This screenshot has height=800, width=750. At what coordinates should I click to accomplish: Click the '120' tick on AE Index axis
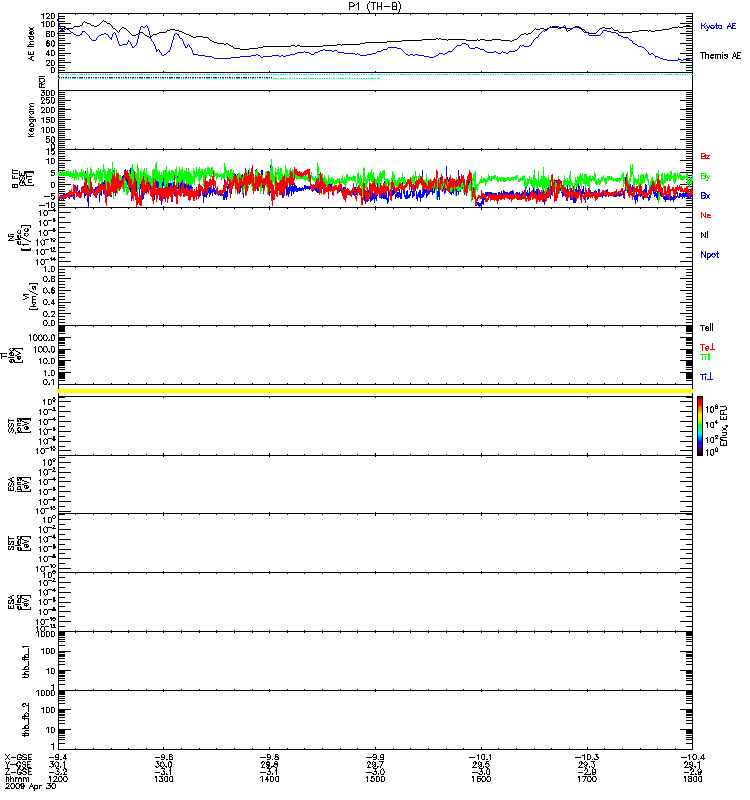coord(48,16)
